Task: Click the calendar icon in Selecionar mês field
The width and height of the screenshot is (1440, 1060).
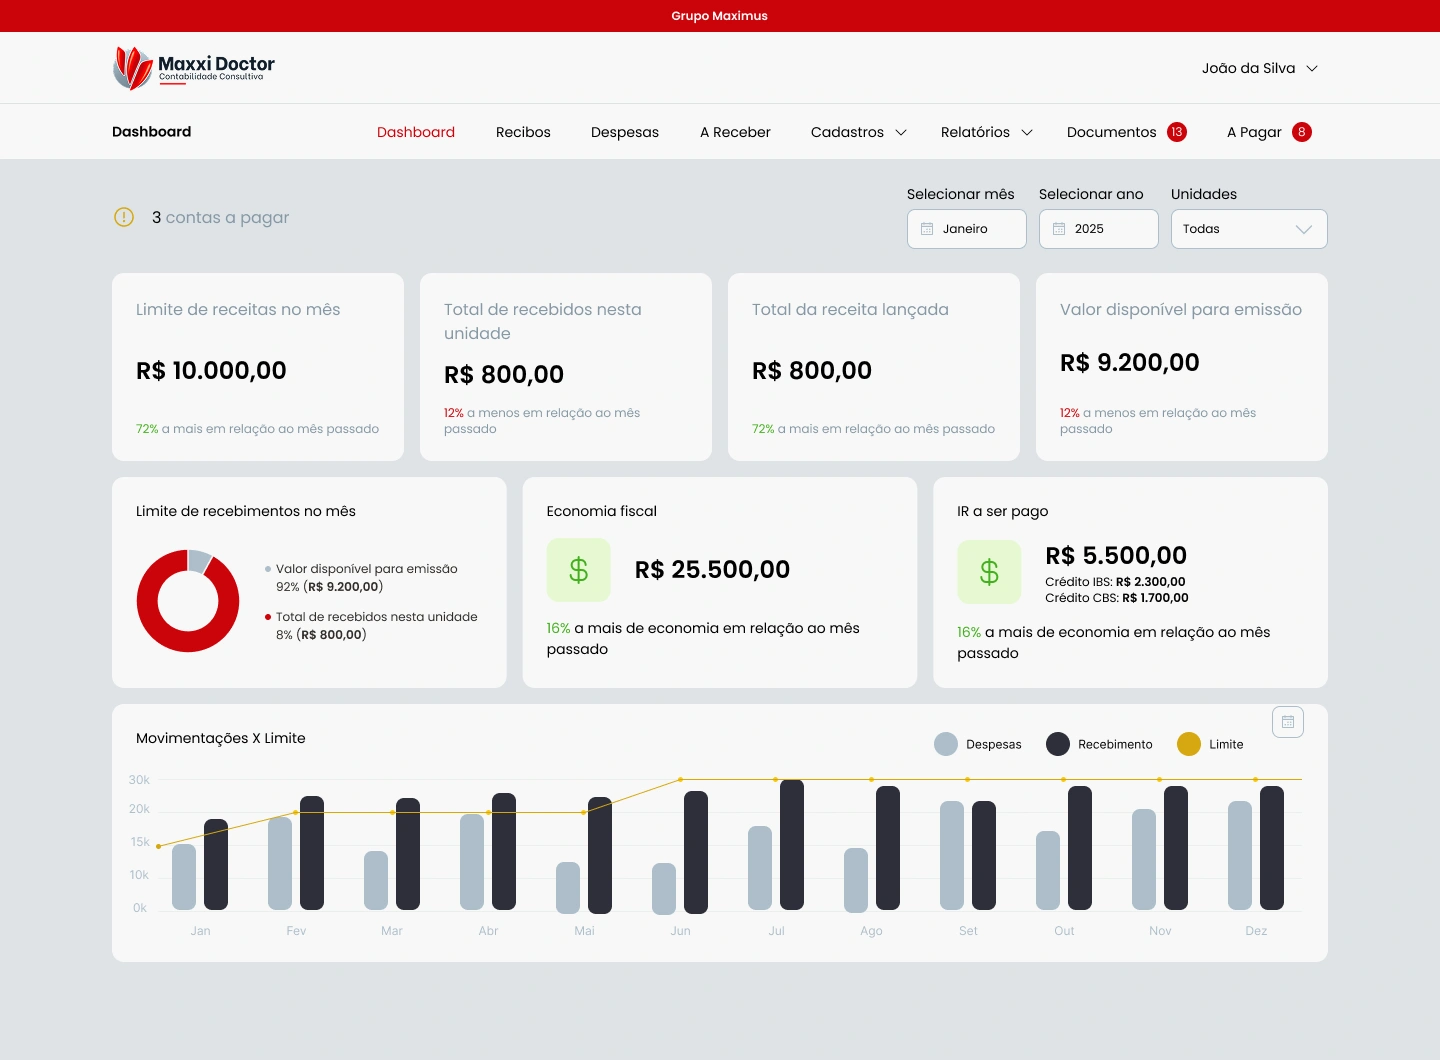Action: coord(927,229)
